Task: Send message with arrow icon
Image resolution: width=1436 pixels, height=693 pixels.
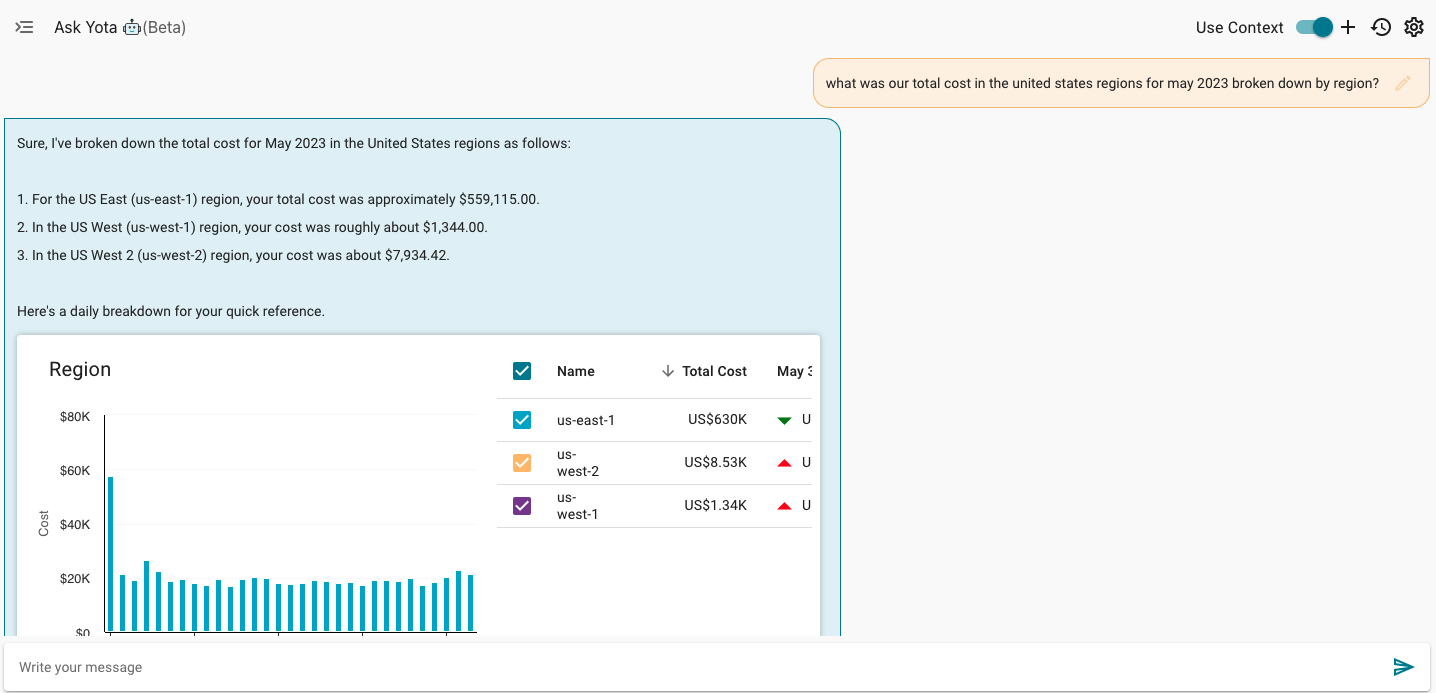Action: 1404,667
